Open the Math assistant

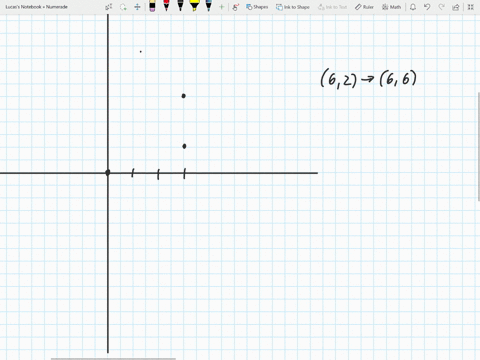click(x=391, y=7)
